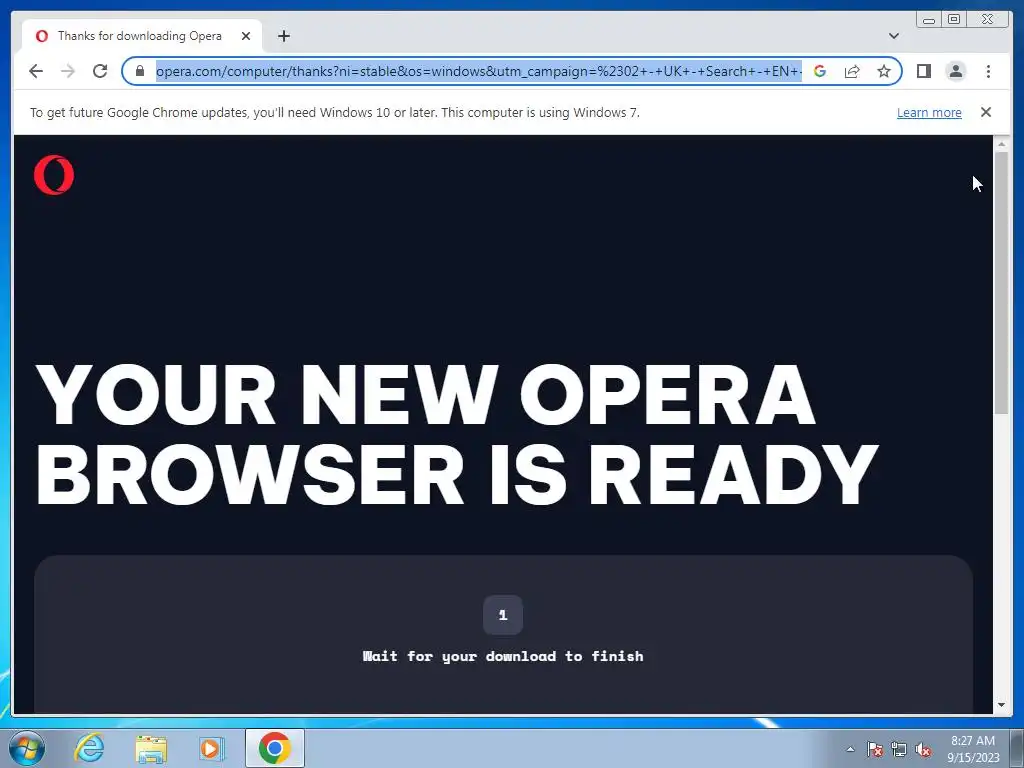The height and width of the screenshot is (768, 1024).
Task: Restore down the Chrome window
Action: tap(954, 20)
